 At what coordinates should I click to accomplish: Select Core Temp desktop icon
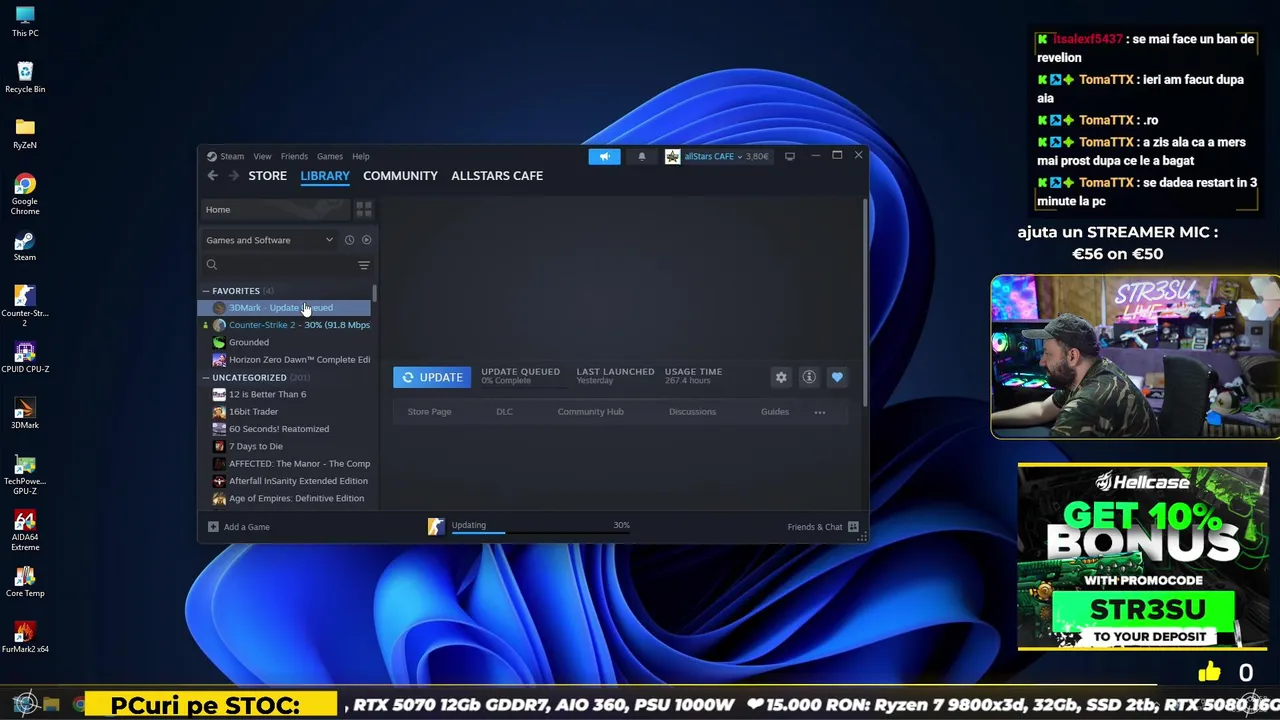tap(25, 582)
